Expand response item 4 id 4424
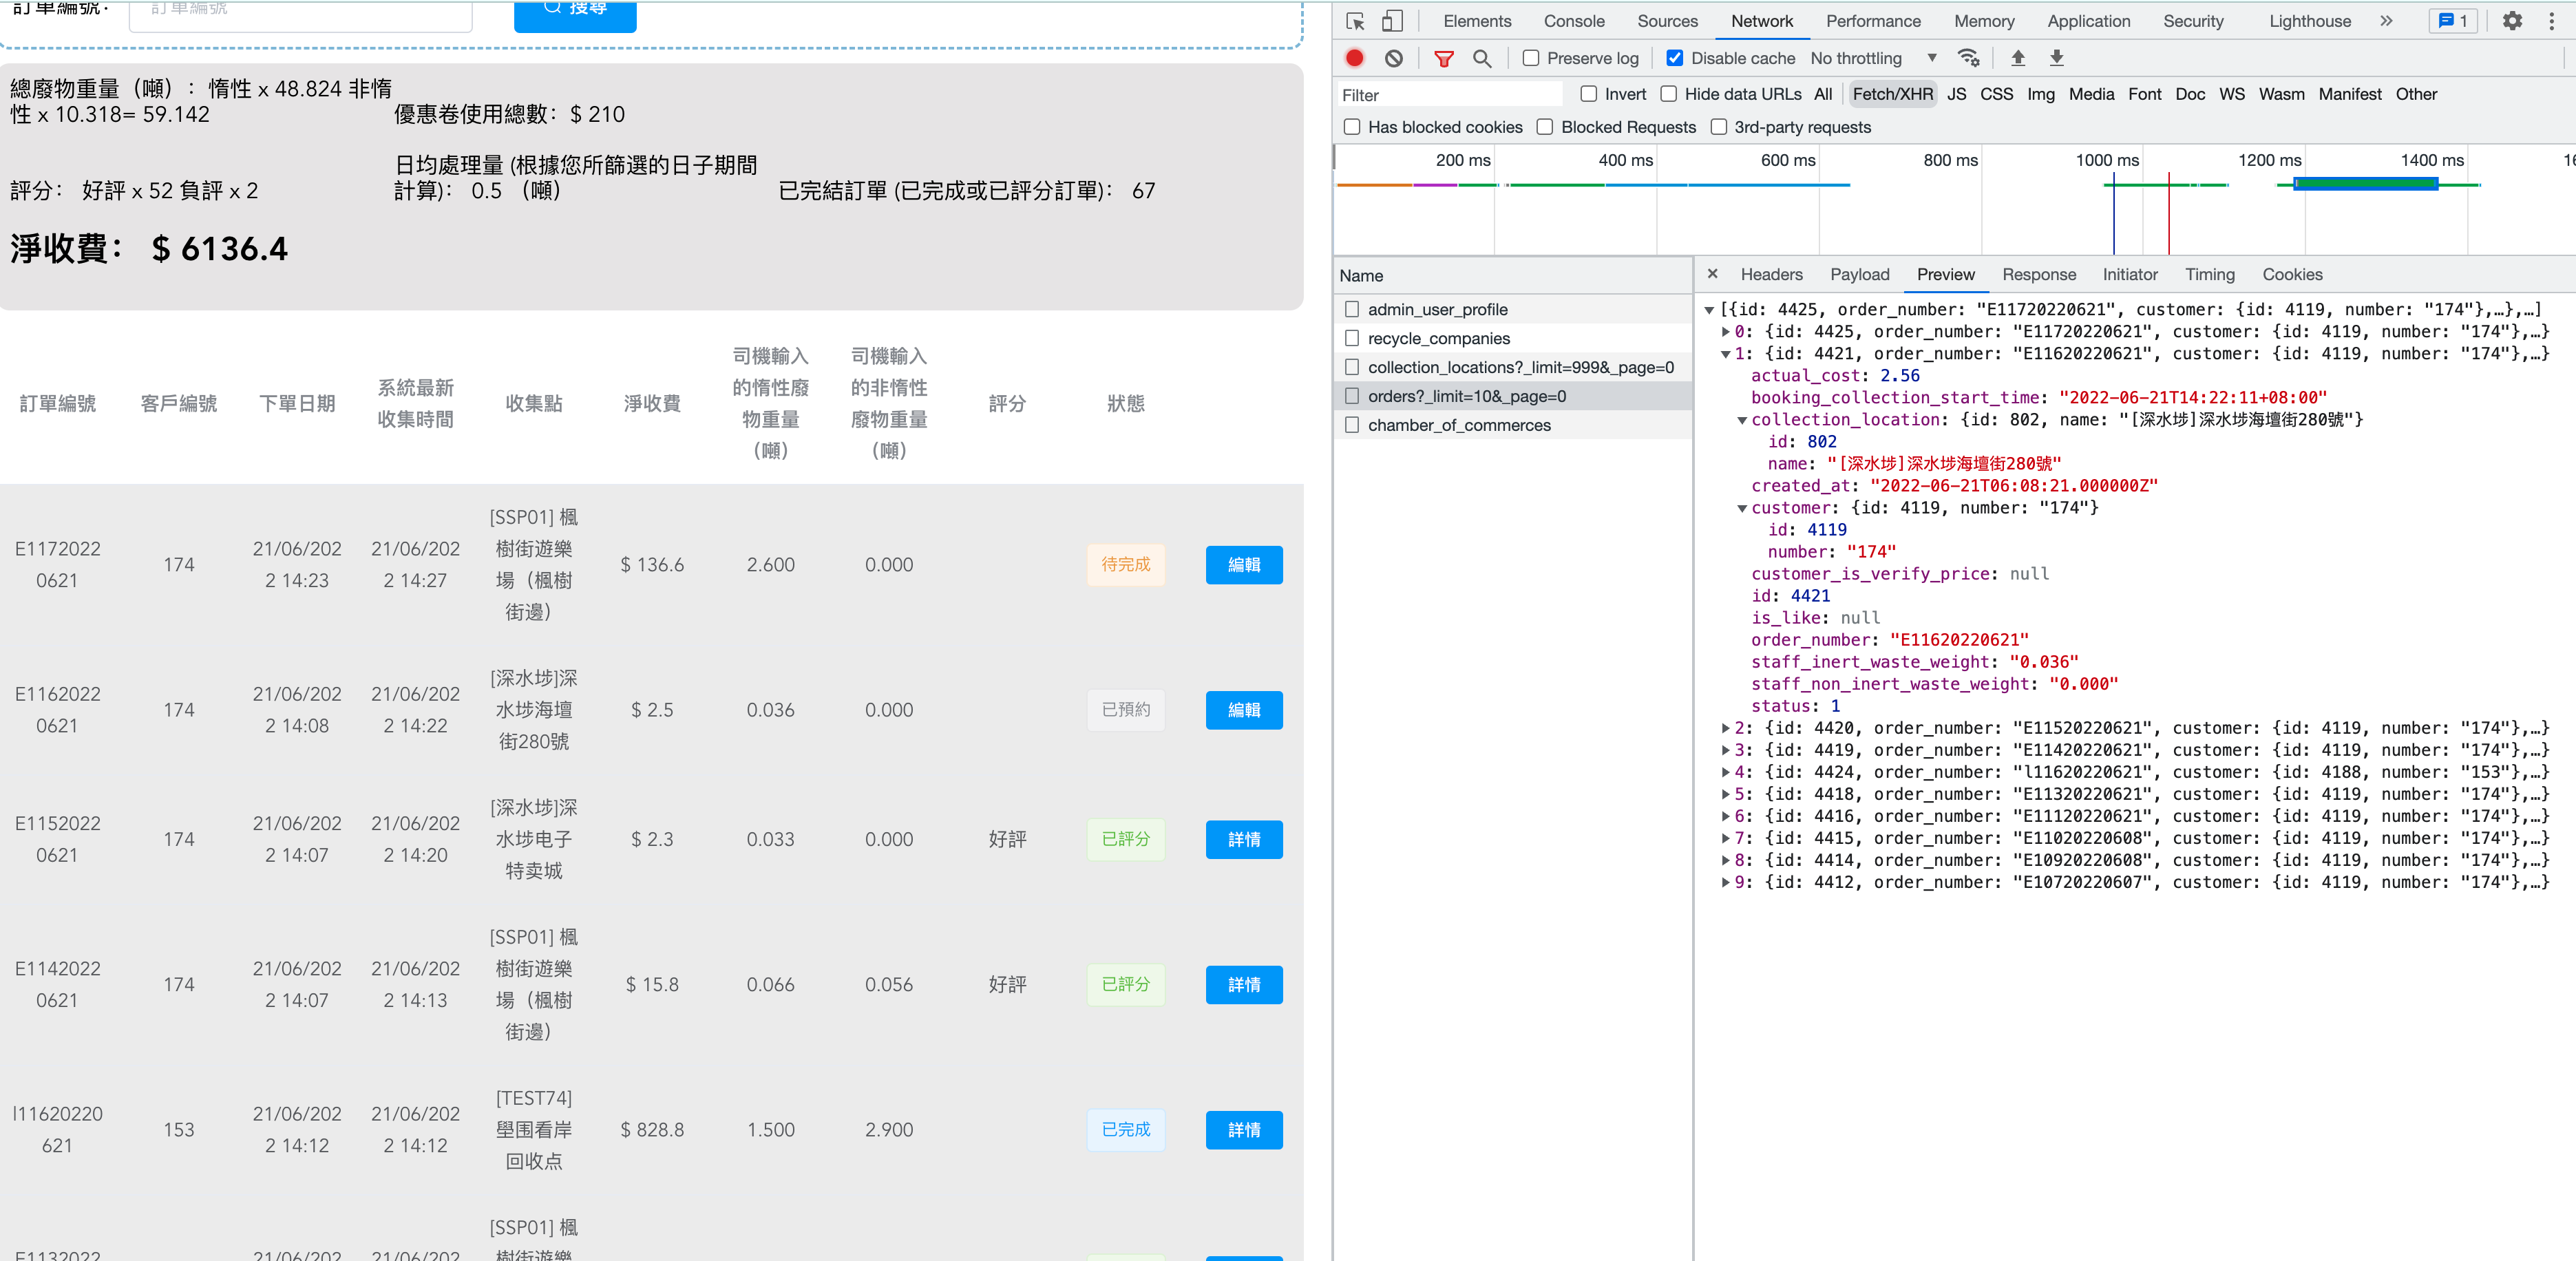The height and width of the screenshot is (1261, 2576). pyautogui.click(x=1726, y=772)
